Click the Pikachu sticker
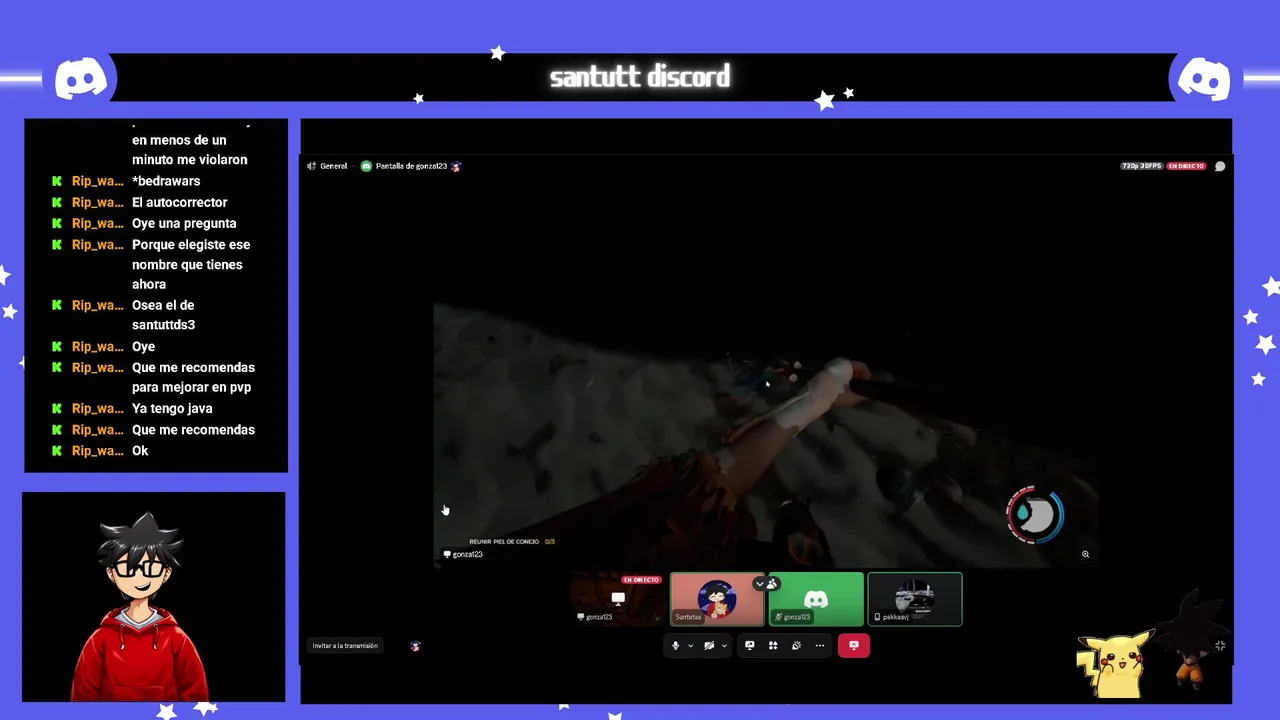Image resolution: width=1280 pixels, height=720 pixels. point(1113,663)
